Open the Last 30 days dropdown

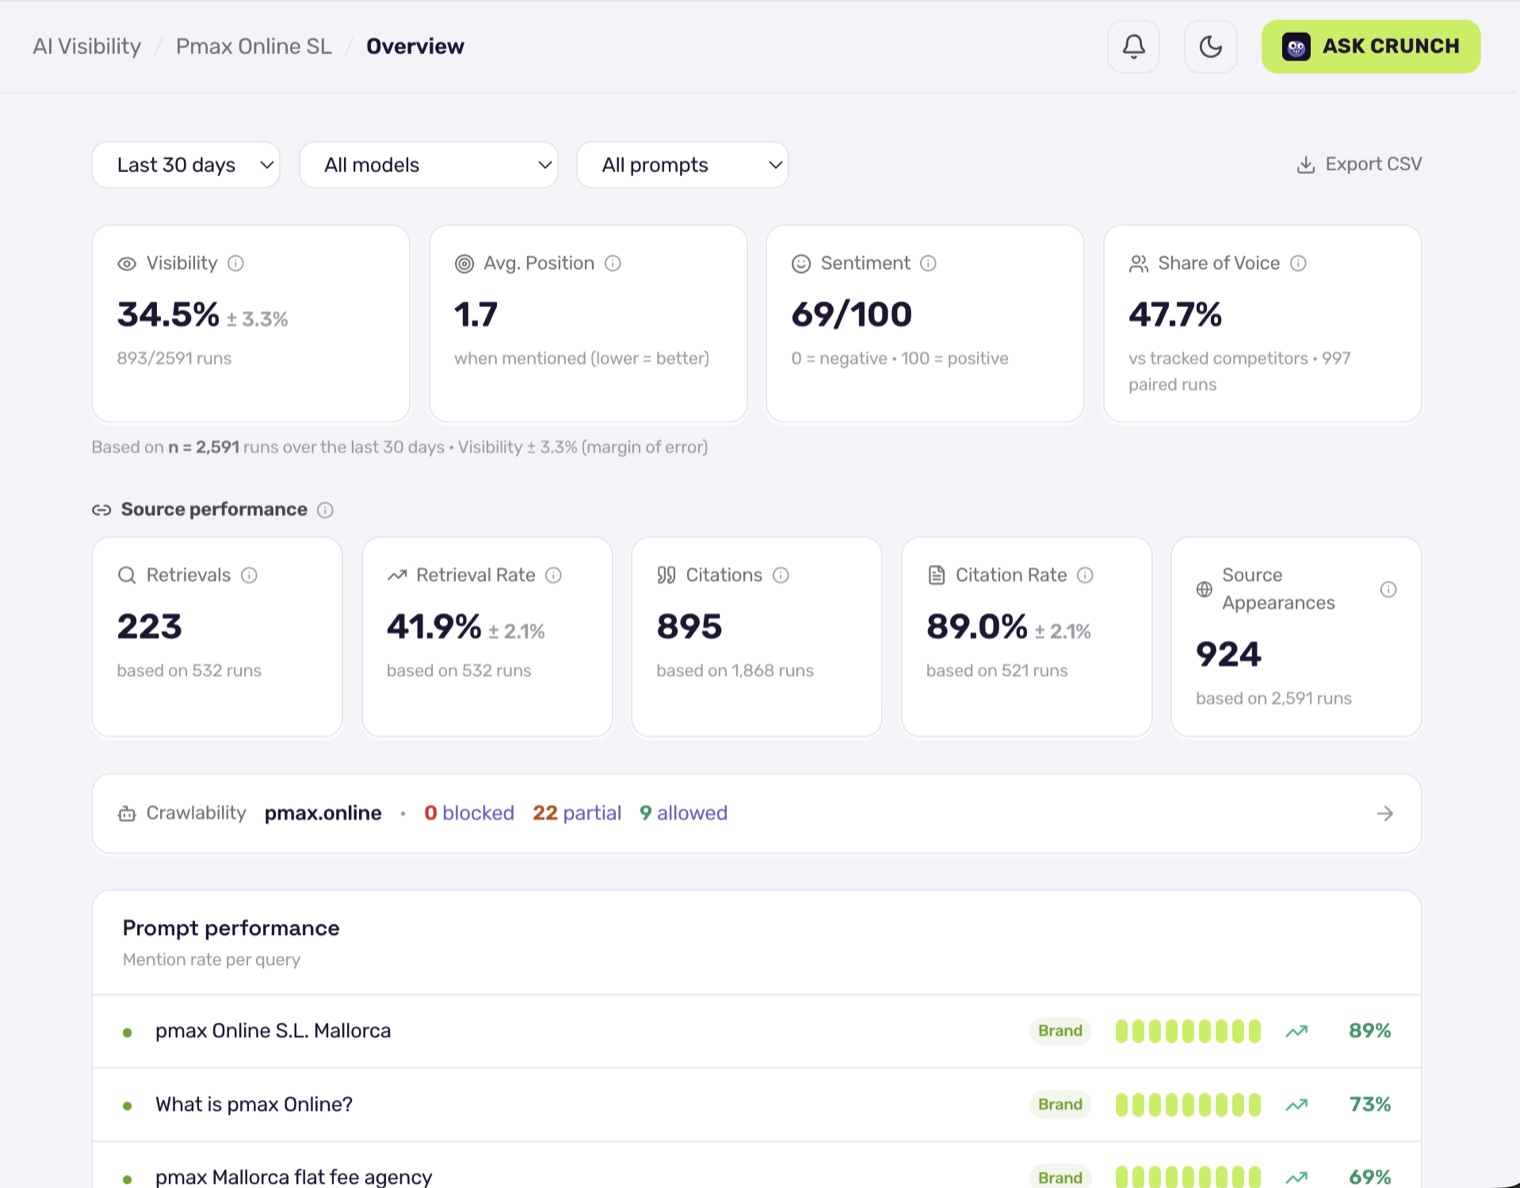186,165
